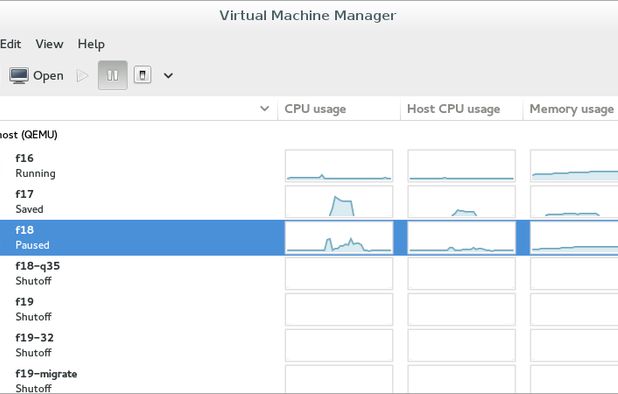Click the f17 Host CPU usage graph
The width and height of the screenshot is (618, 394).
click(462, 202)
